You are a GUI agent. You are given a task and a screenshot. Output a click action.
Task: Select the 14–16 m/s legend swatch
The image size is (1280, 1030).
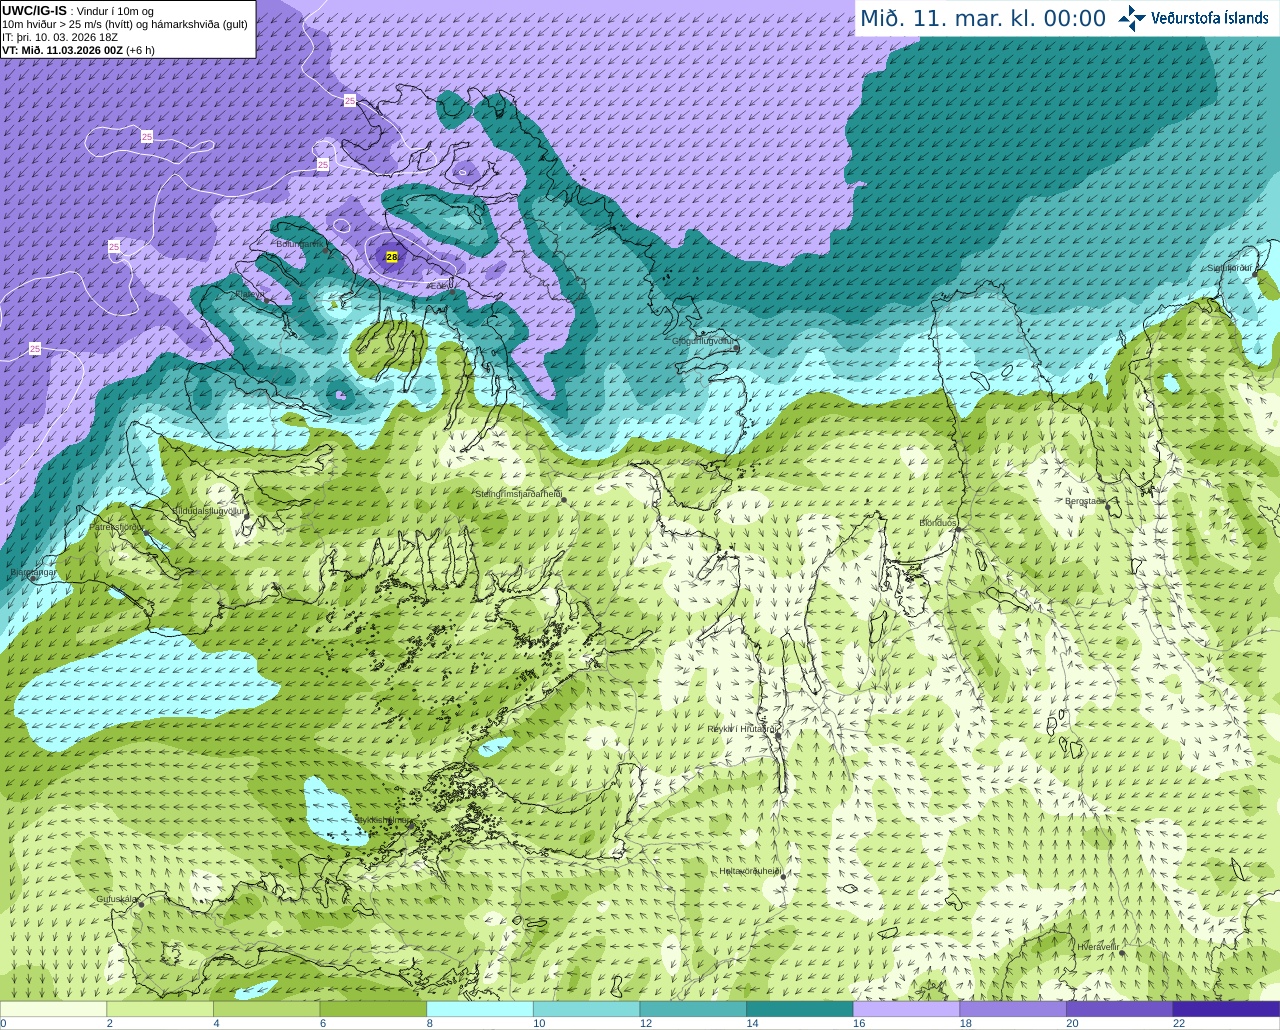click(x=800, y=1009)
